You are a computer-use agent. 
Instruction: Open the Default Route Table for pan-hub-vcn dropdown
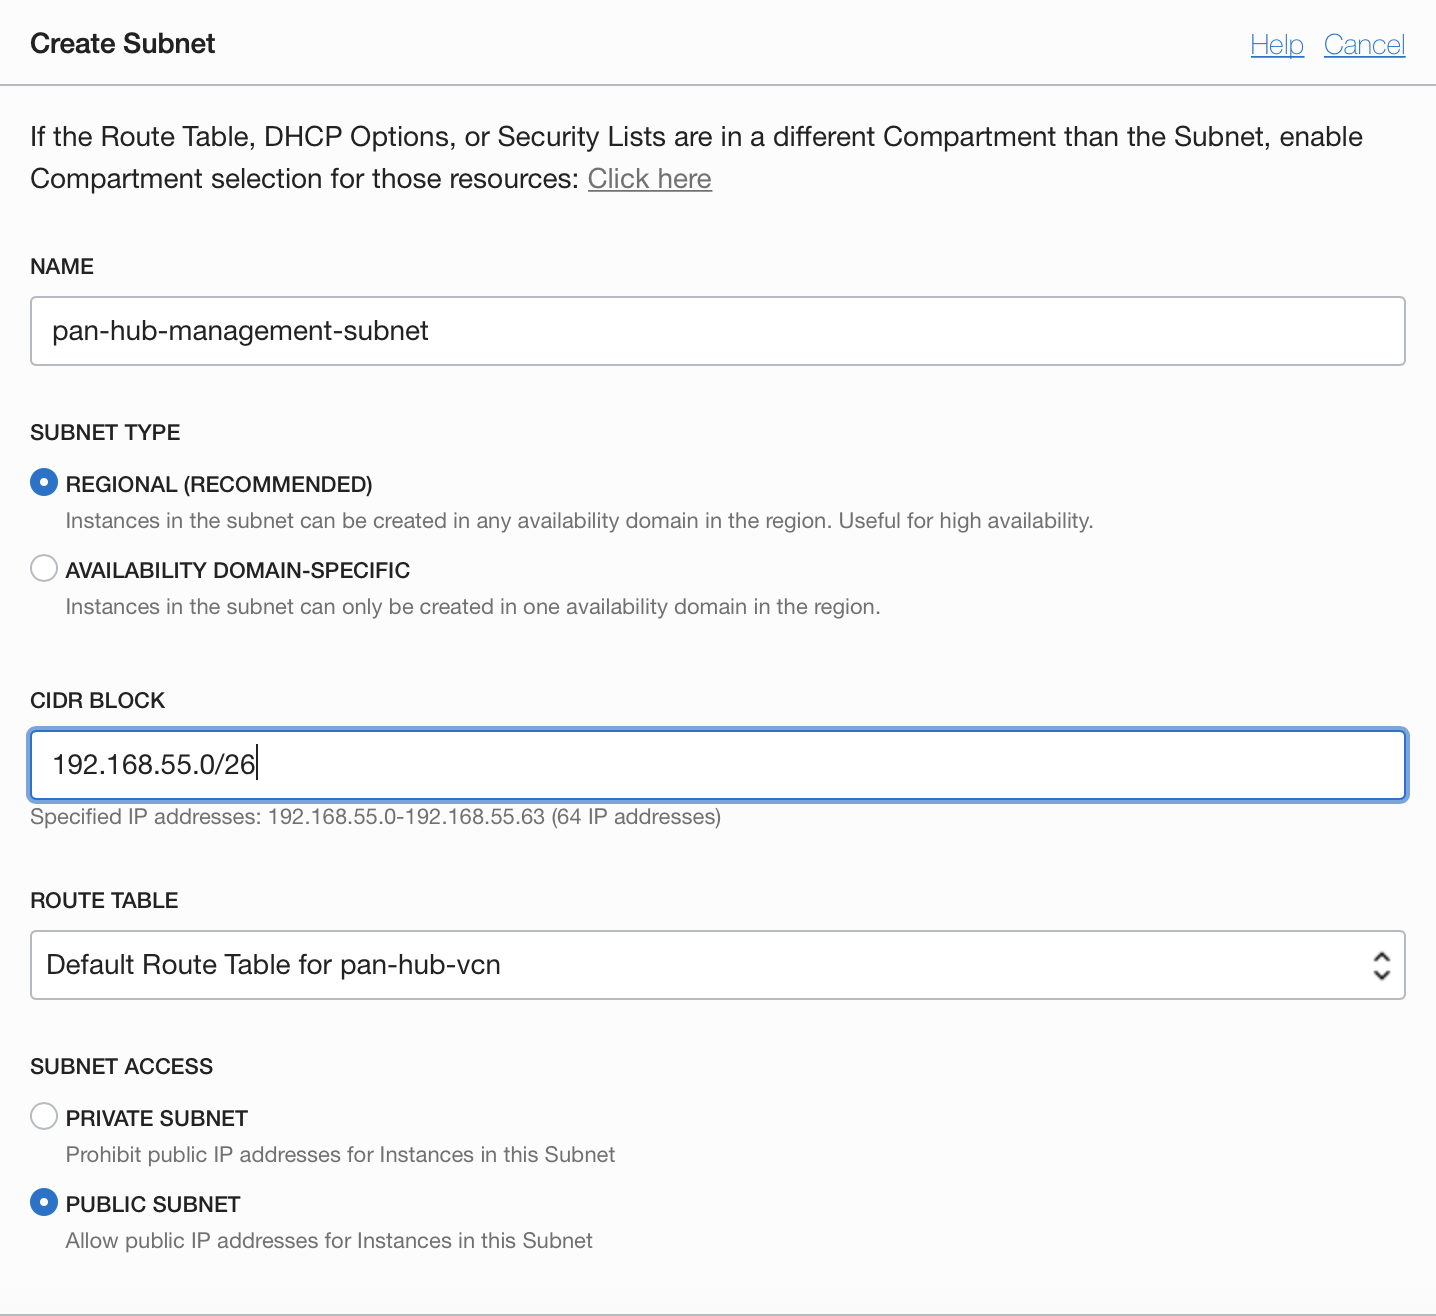coord(700,965)
